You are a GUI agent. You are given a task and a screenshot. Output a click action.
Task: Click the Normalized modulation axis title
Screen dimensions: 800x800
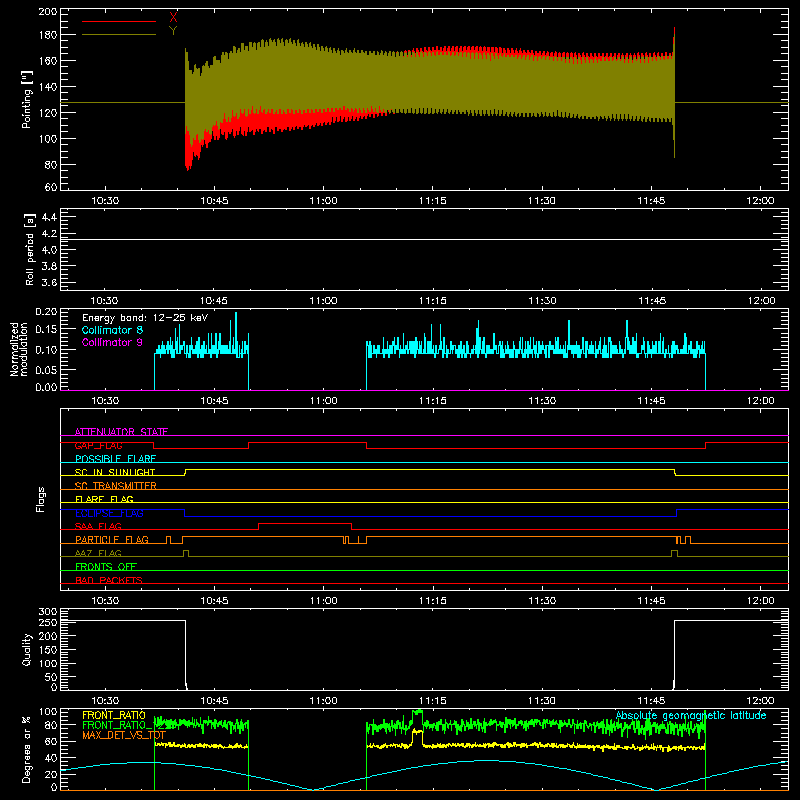pyautogui.click(x=19, y=349)
